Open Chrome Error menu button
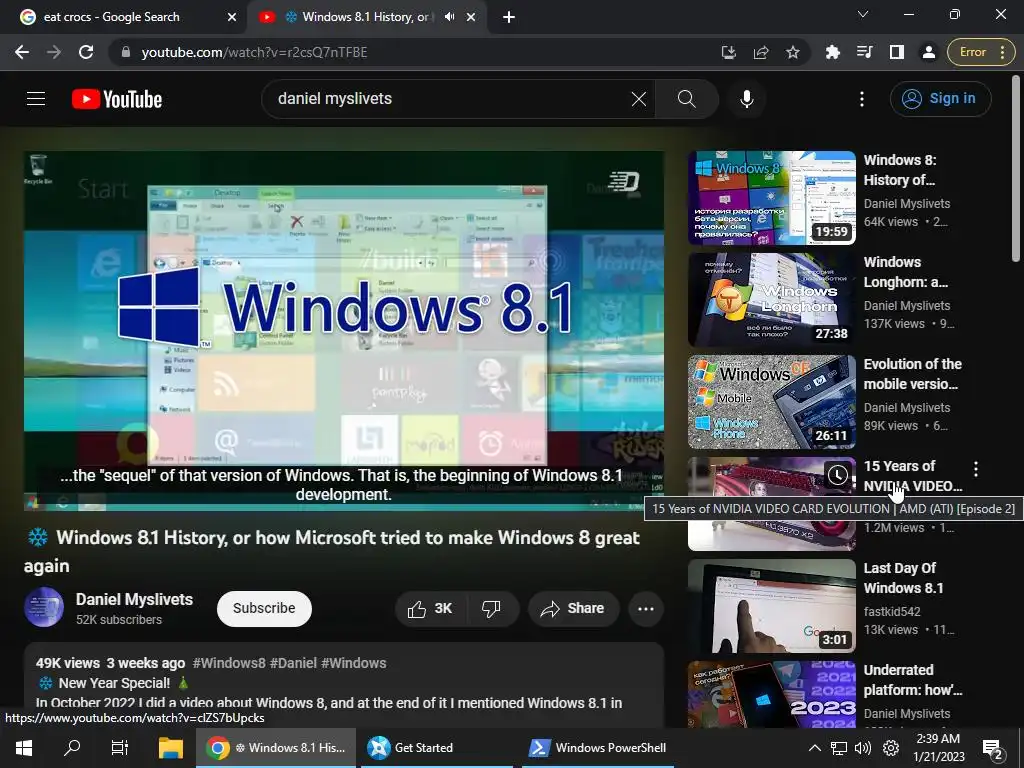1024x768 pixels. 982,52
